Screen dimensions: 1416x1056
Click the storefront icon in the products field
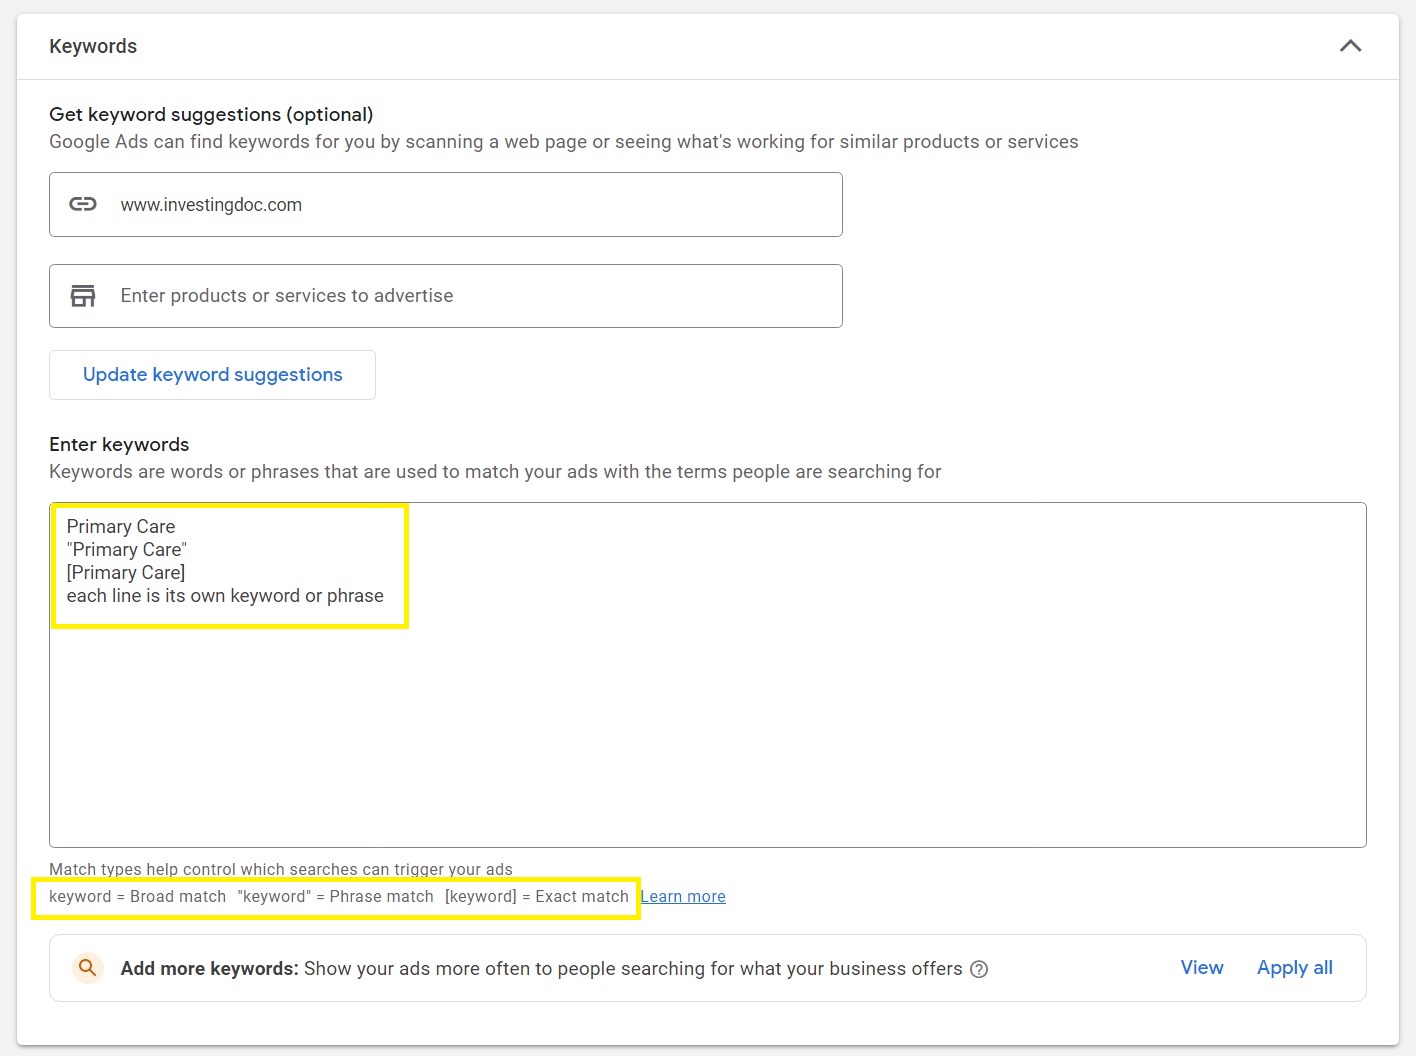point(83,296)
